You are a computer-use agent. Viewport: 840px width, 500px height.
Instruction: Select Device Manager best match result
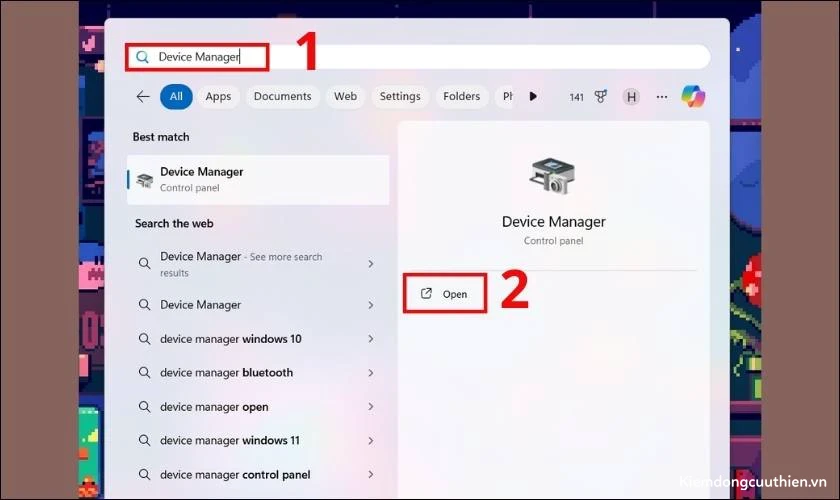click(258, 180)
